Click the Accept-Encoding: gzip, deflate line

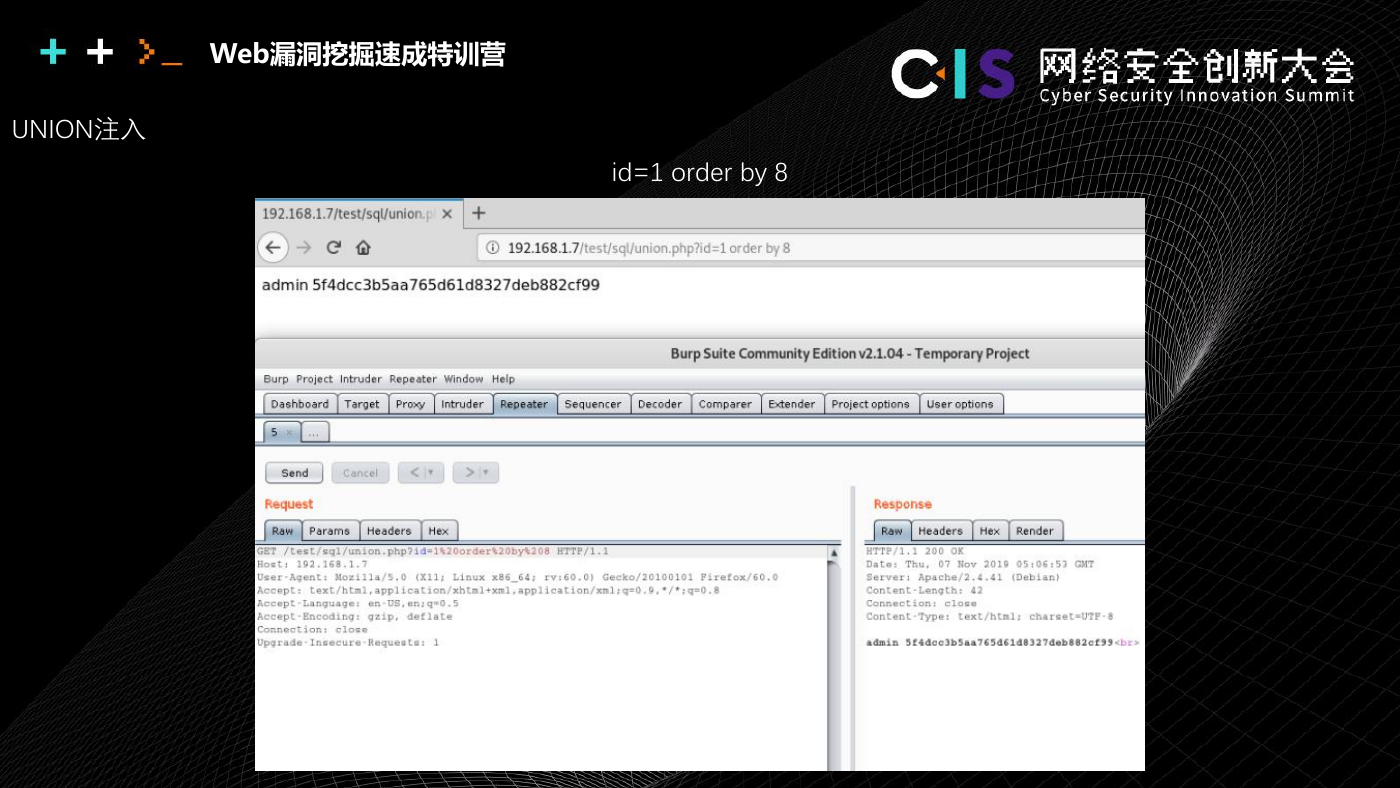coord(355,617)
